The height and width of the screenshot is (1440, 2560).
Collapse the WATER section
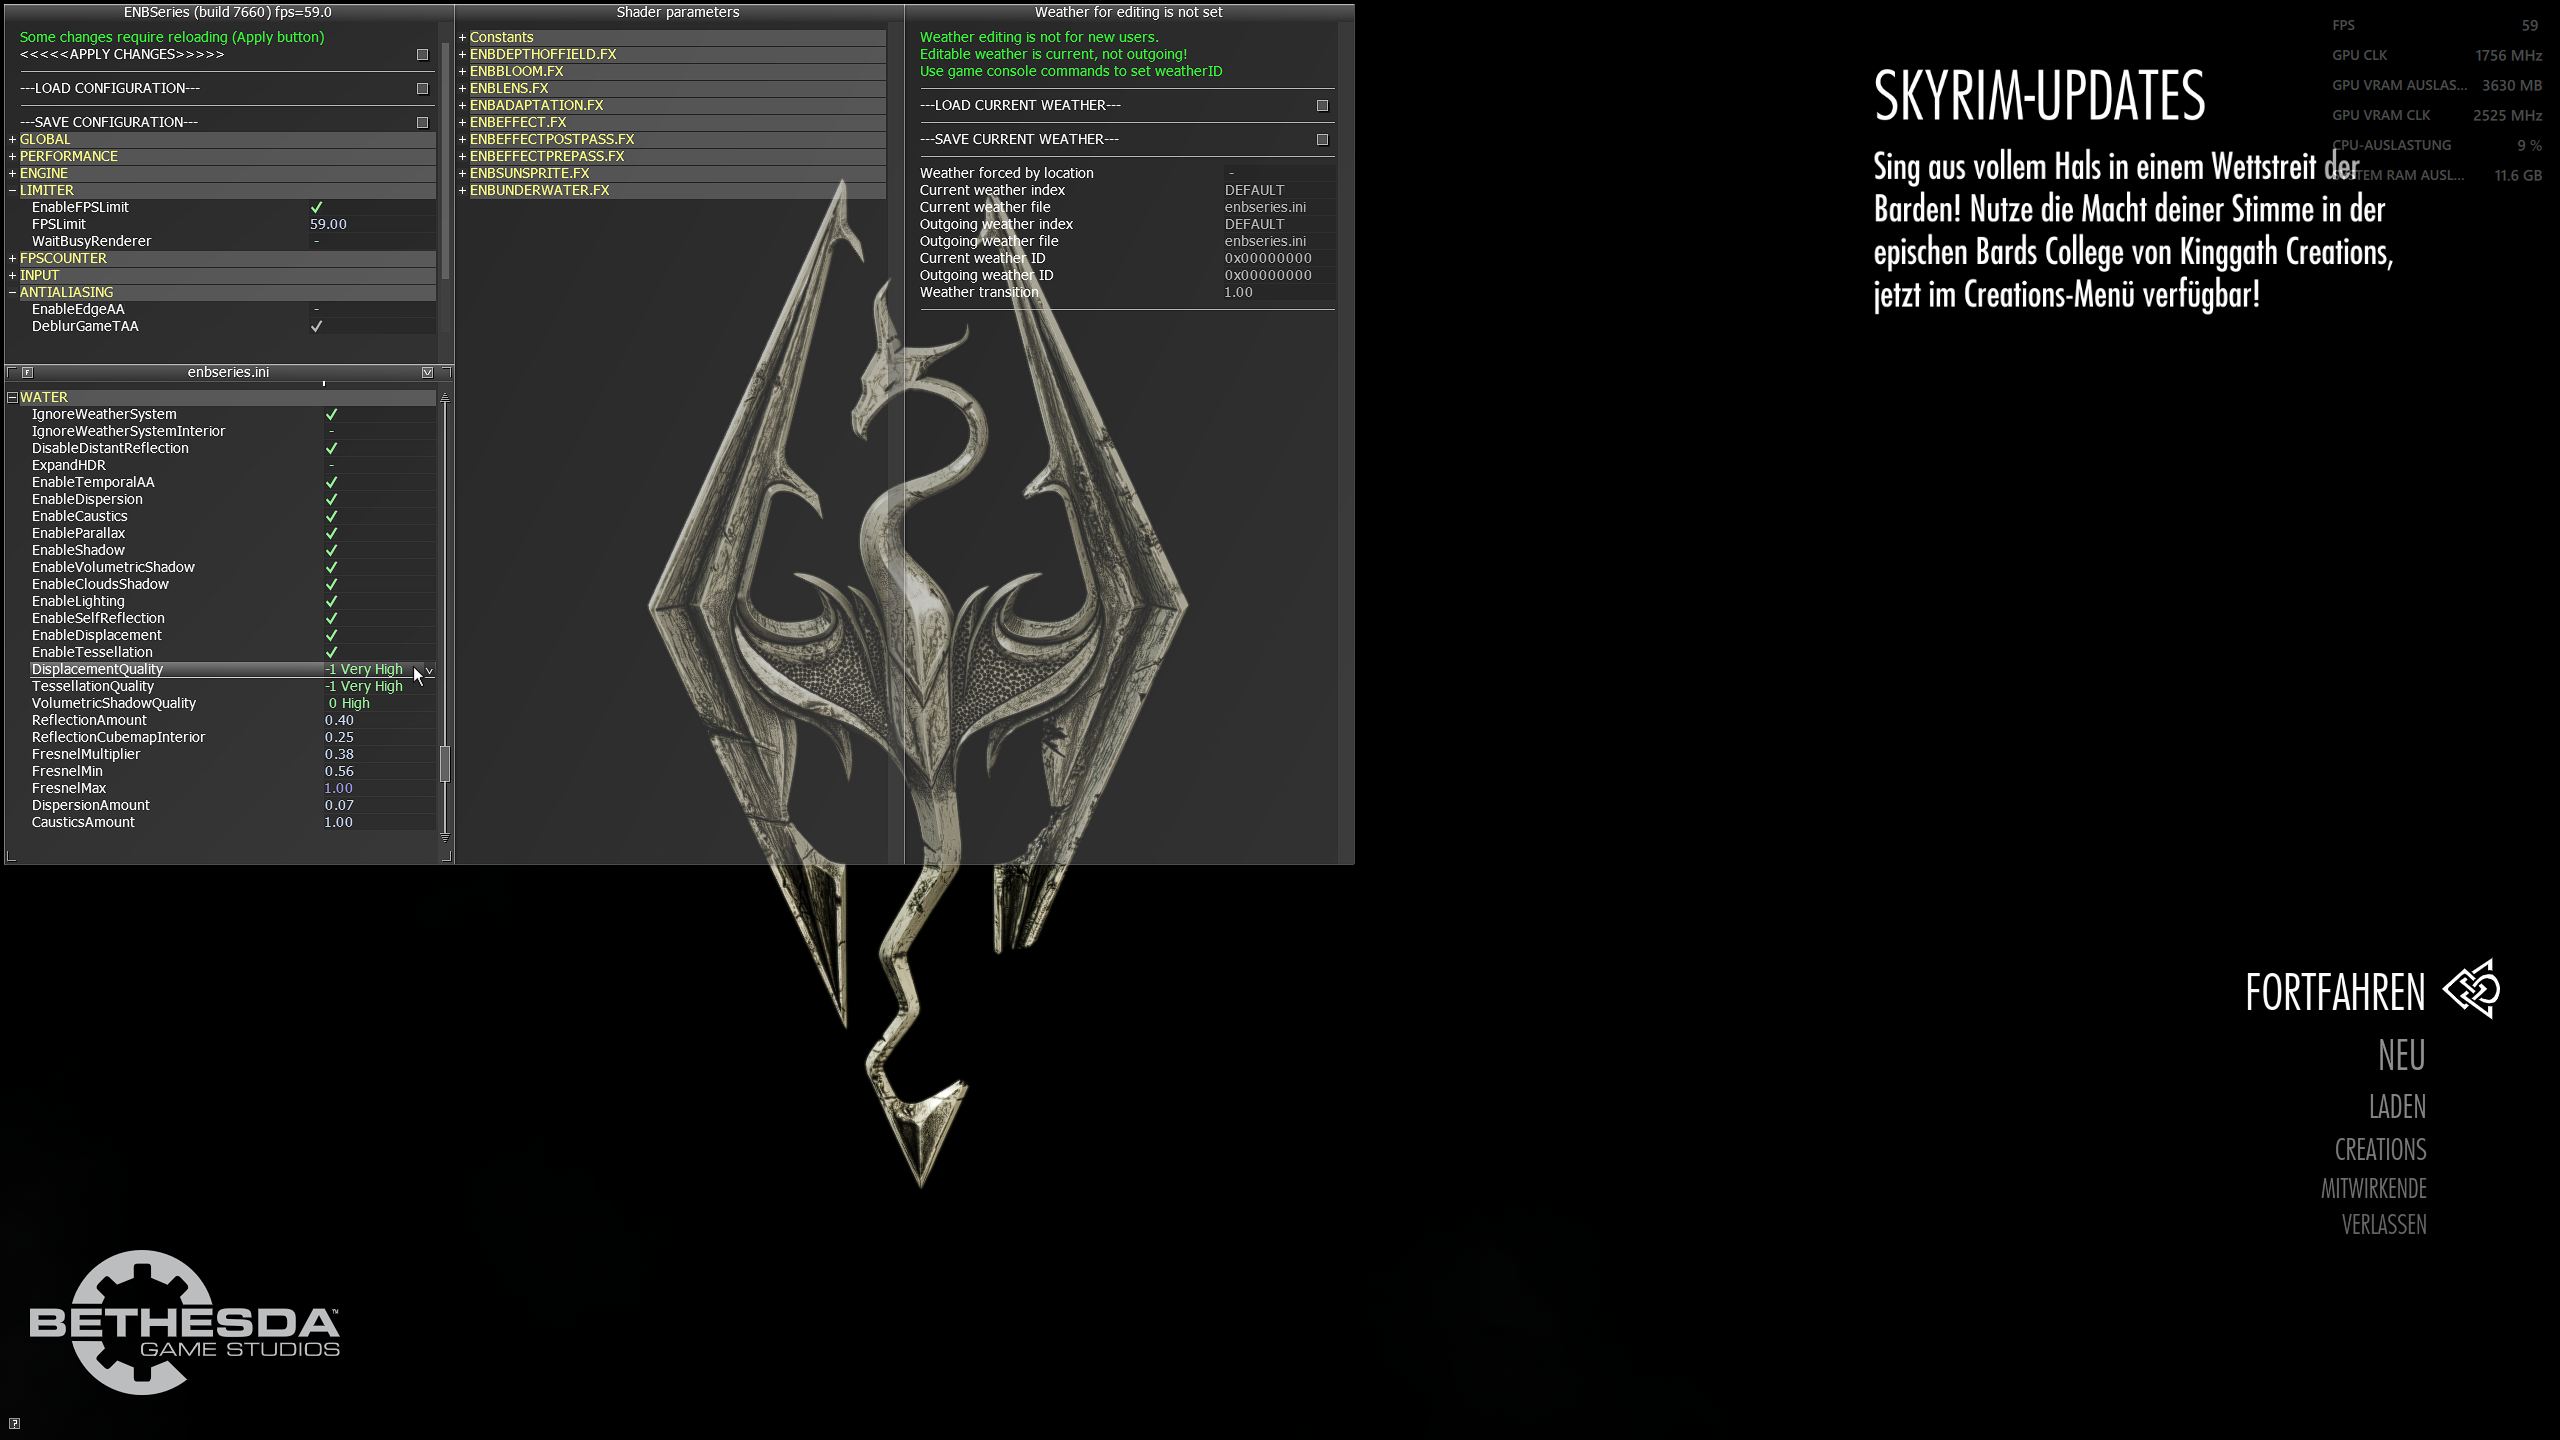click(13, 397)
